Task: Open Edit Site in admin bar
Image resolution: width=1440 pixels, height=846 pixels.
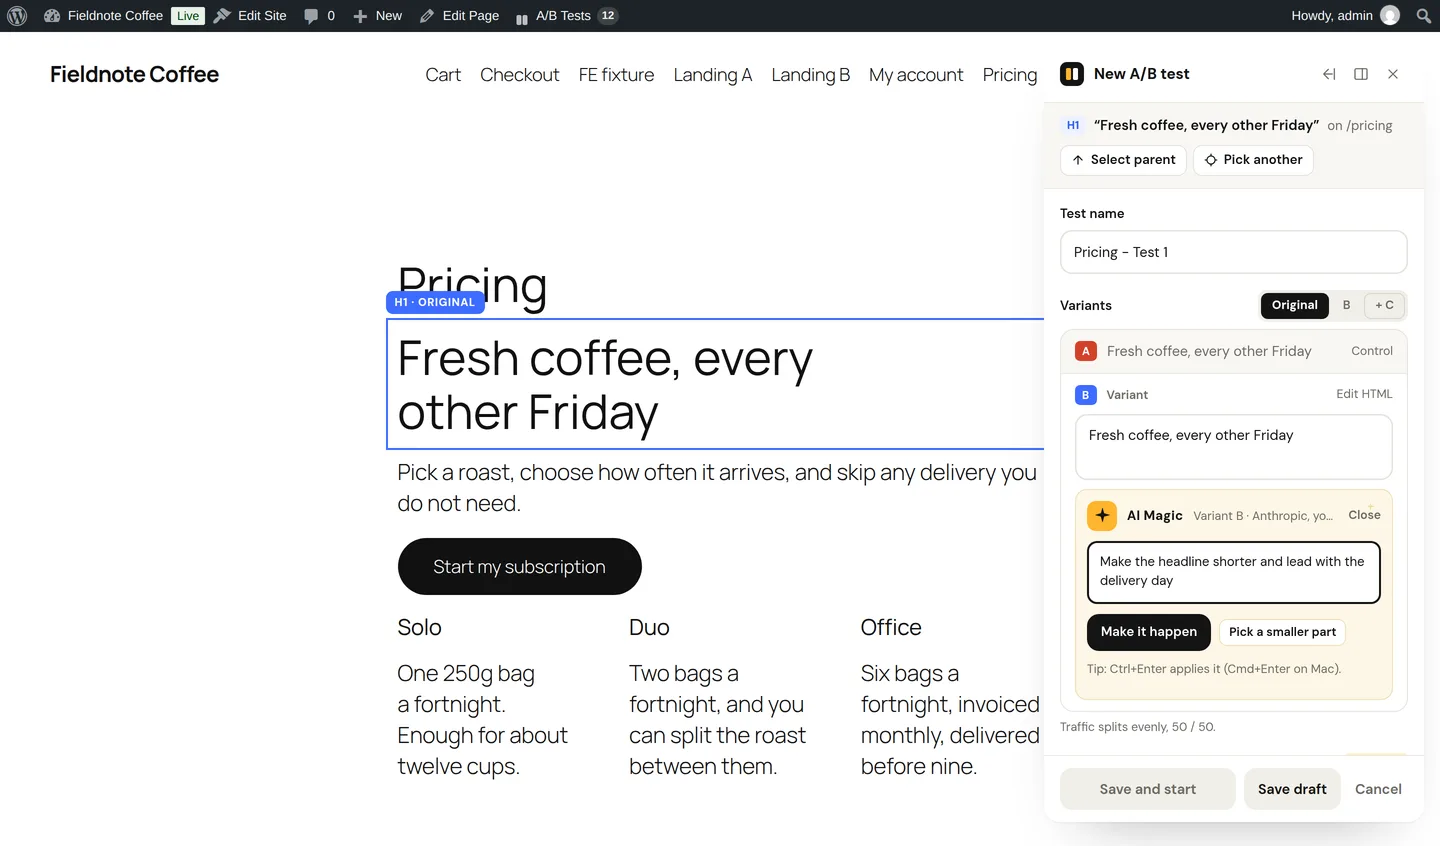Action: [x=250, y=16]
